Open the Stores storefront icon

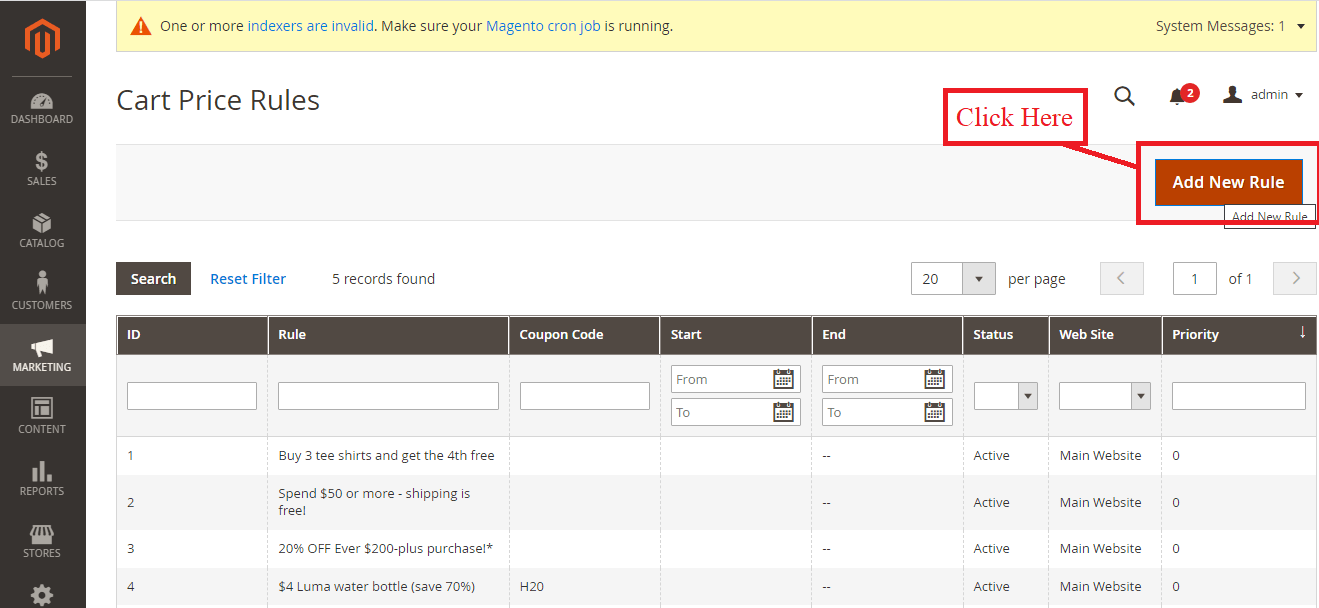pos(42,534)
